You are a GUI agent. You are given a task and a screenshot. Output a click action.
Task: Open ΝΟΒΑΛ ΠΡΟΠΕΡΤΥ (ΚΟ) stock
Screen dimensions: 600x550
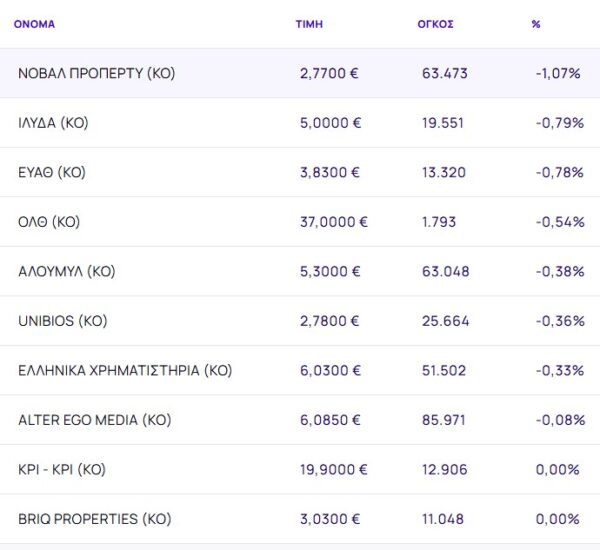coord(96,73)
